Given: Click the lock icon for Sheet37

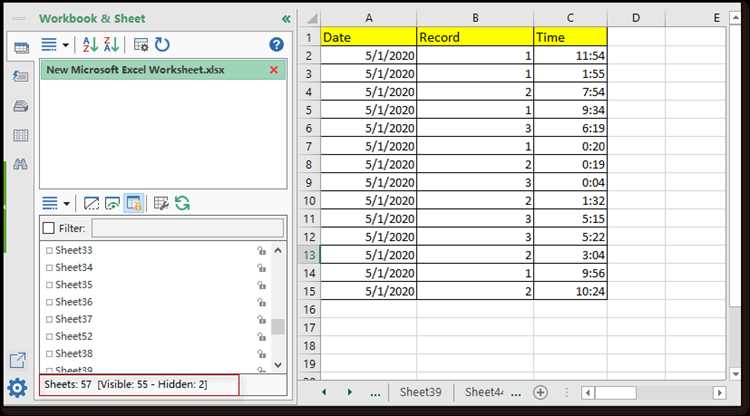Looking at the screenshot, I should 261,319.
